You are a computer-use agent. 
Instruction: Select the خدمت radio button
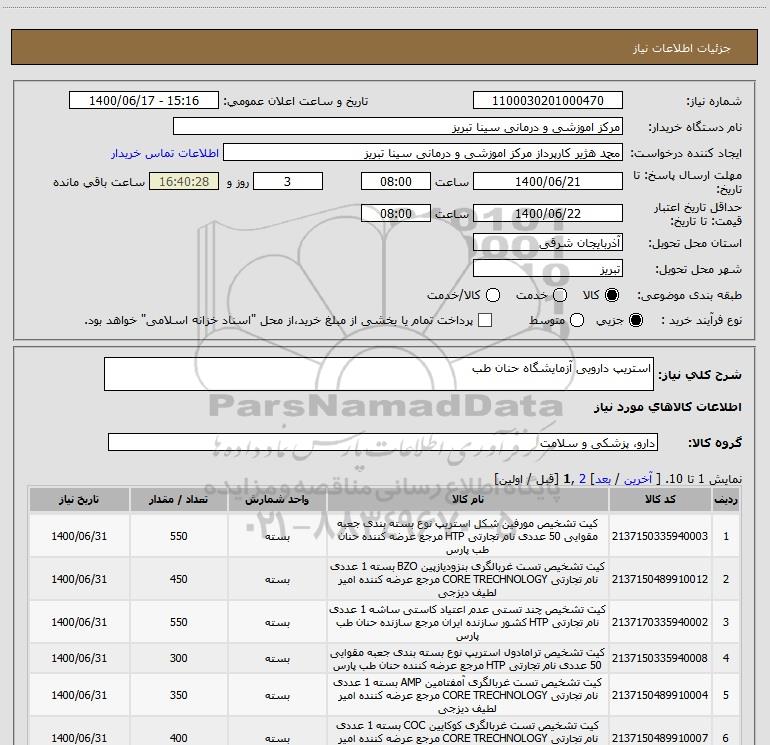click(560, 295)
